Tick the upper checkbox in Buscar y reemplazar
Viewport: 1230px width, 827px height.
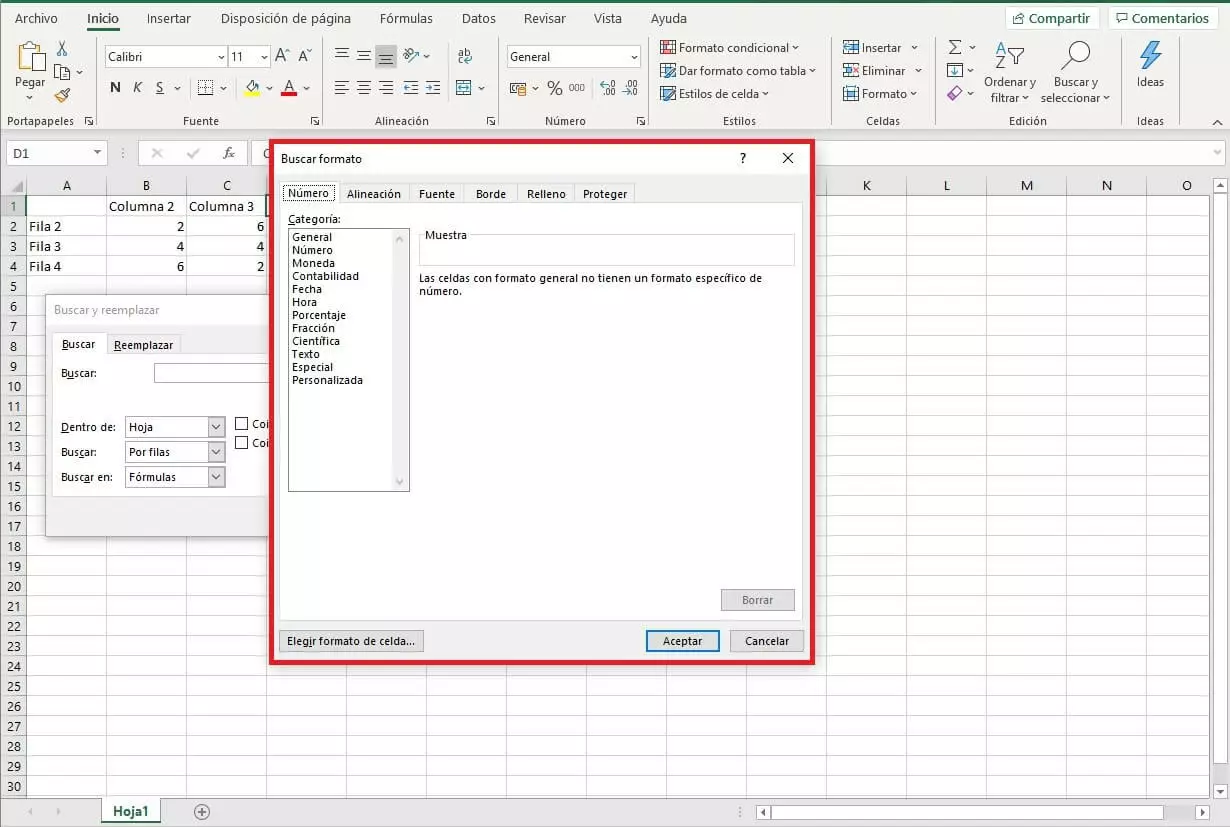(241, 424)
